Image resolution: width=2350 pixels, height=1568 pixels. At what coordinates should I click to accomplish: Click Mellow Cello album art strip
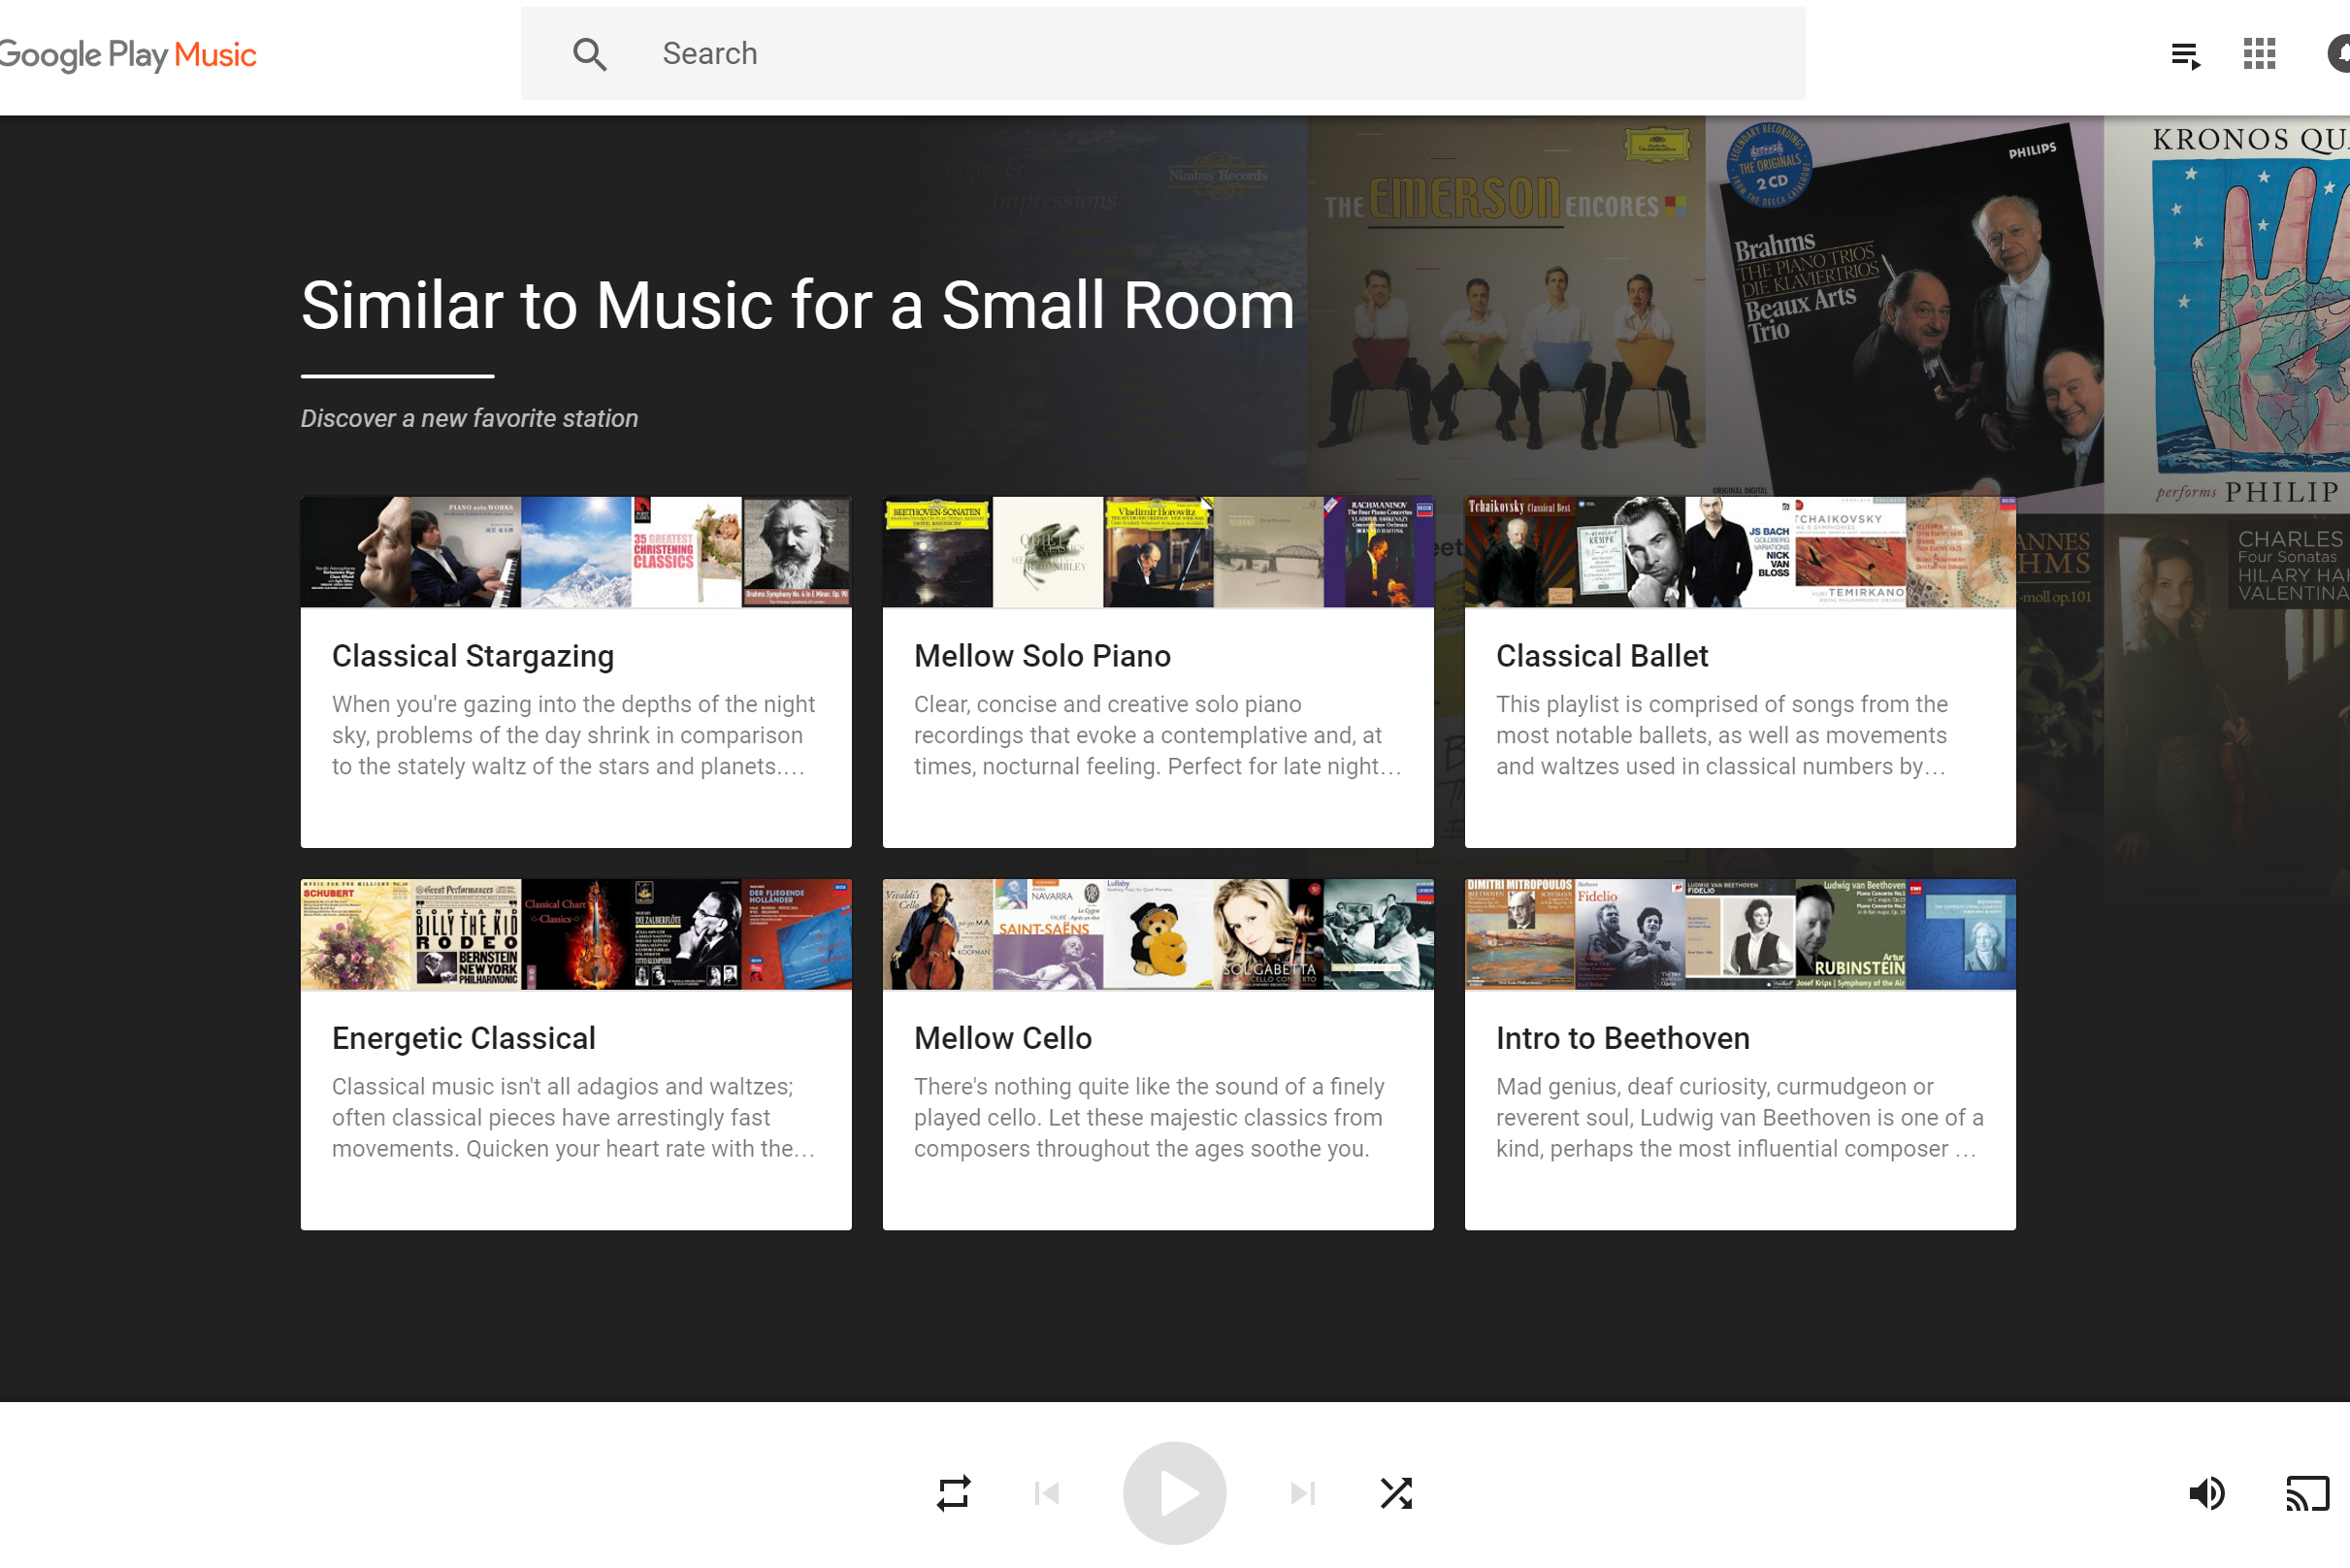[1158, 934]
